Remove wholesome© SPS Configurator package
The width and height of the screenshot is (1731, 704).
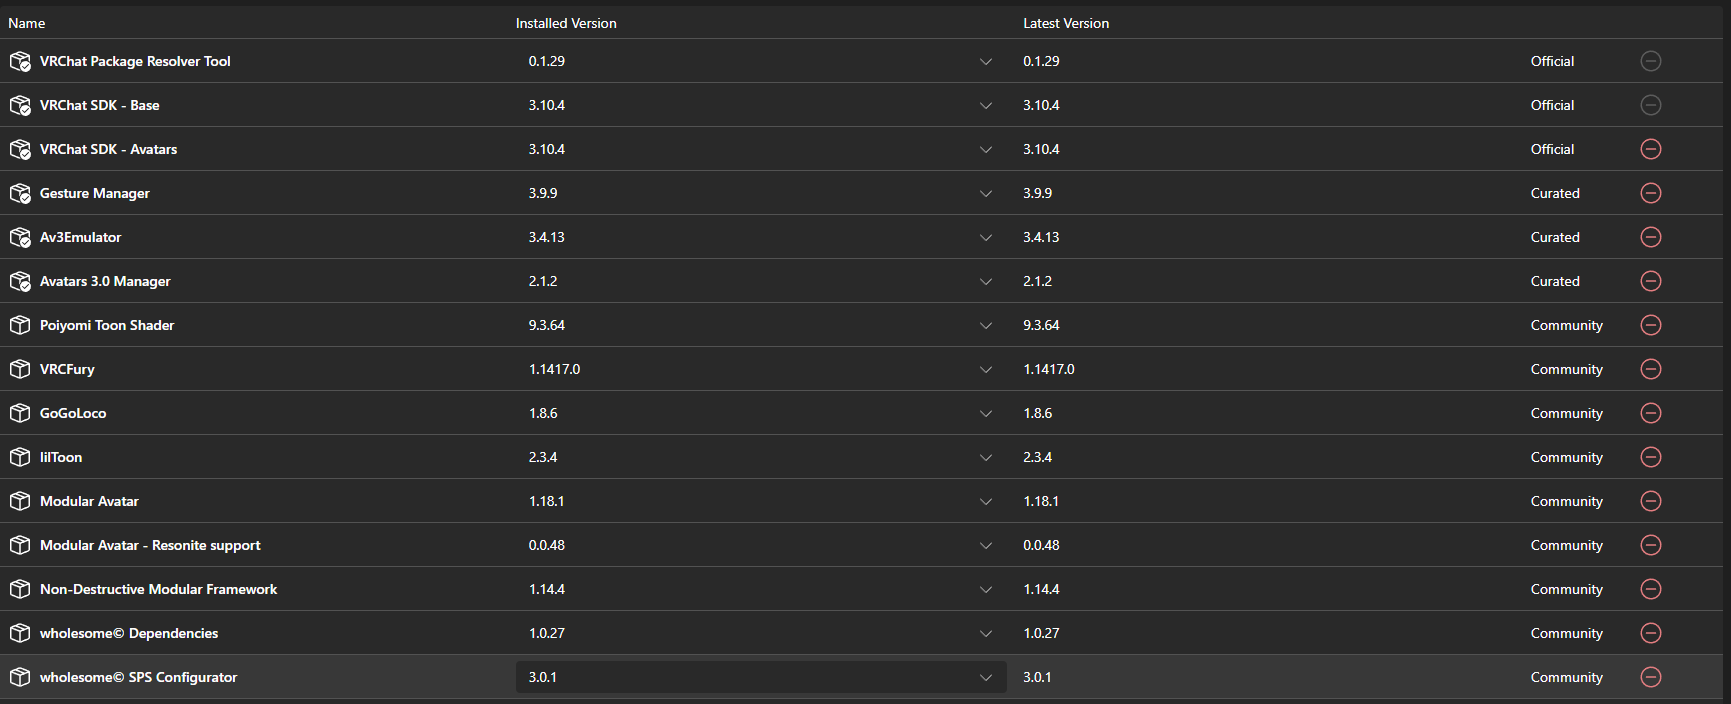[1651, 677]
